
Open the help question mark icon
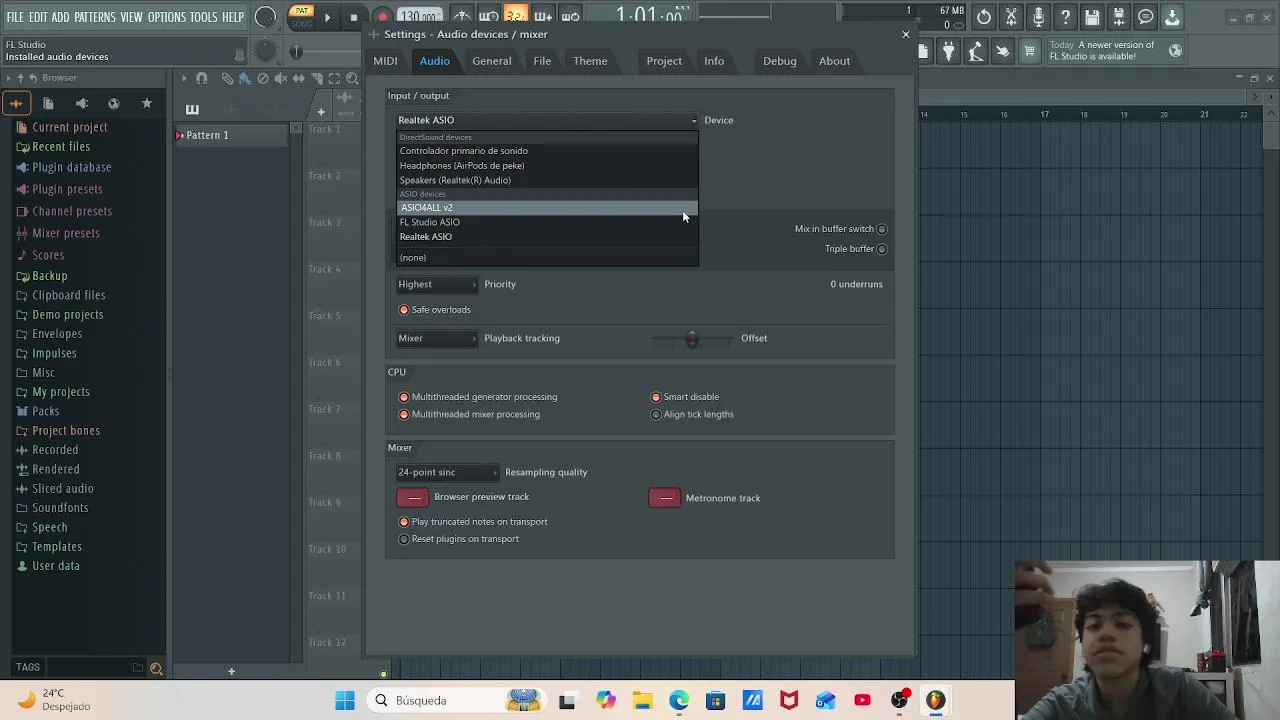tap(1065, 17)
